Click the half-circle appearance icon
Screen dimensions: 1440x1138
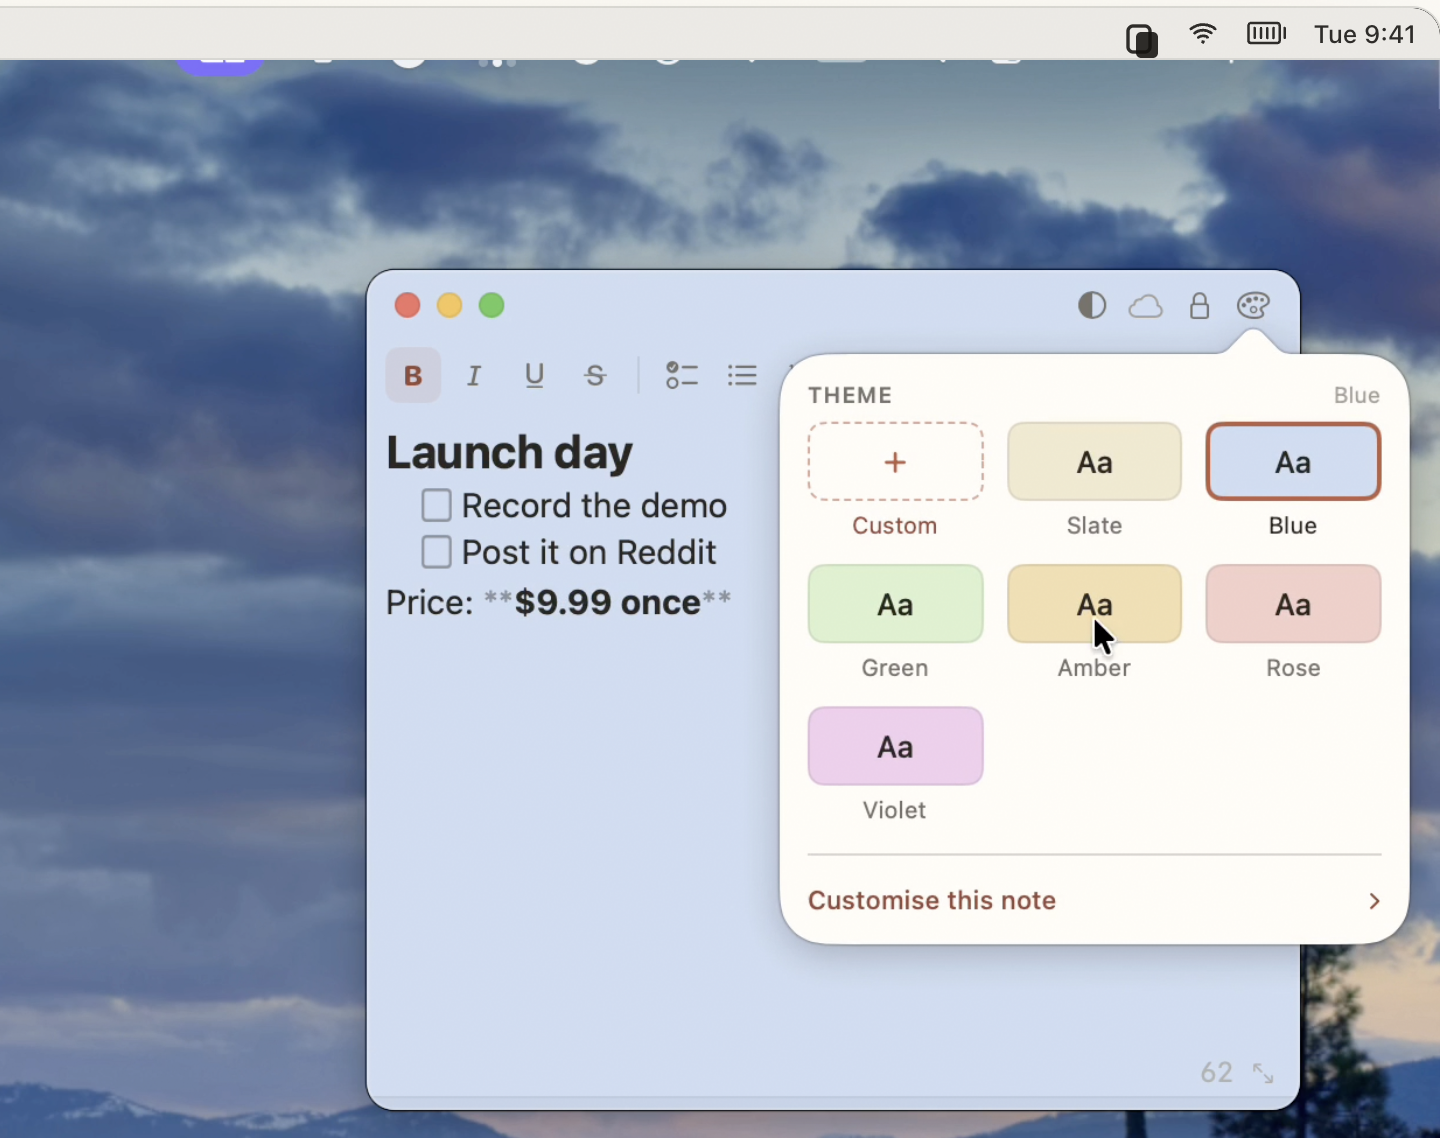tap(1092, 305)
